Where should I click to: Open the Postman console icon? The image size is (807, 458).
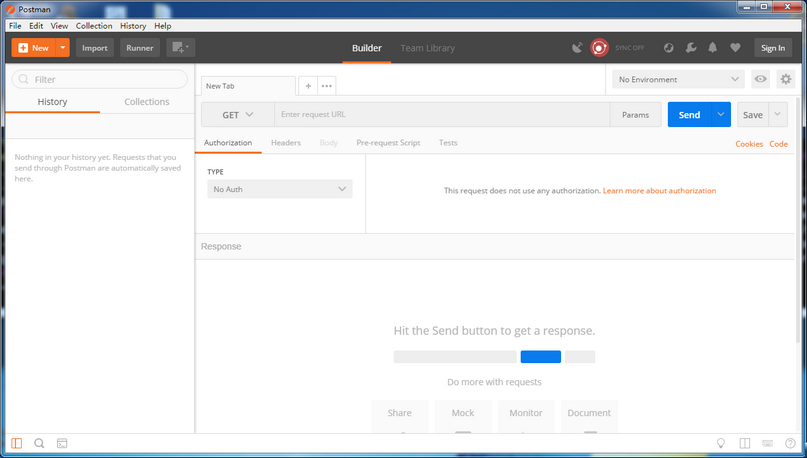click(x=62, y=443)
